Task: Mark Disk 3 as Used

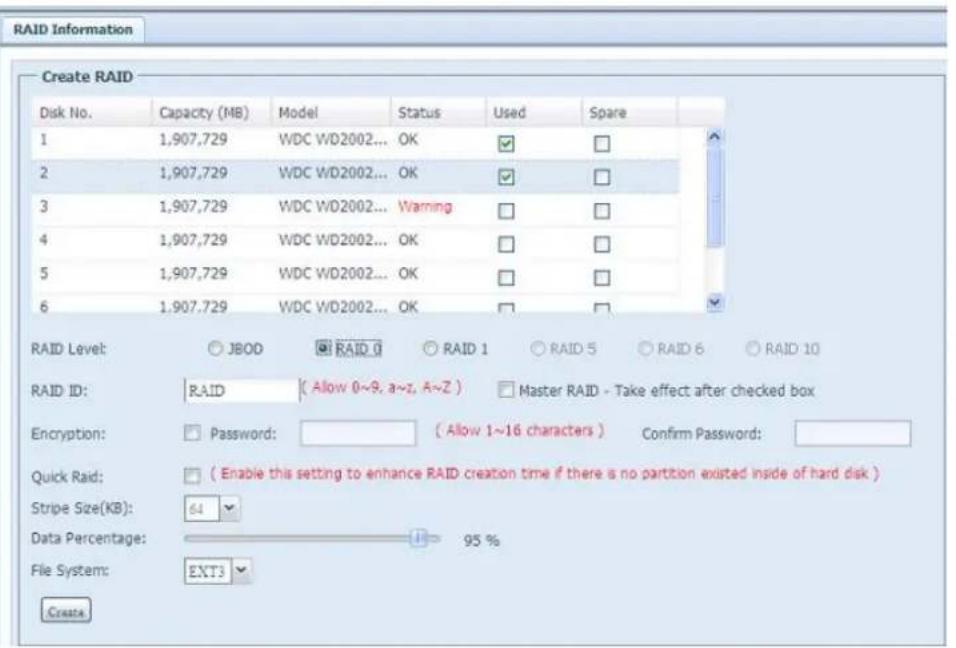Action: (505, 209)
